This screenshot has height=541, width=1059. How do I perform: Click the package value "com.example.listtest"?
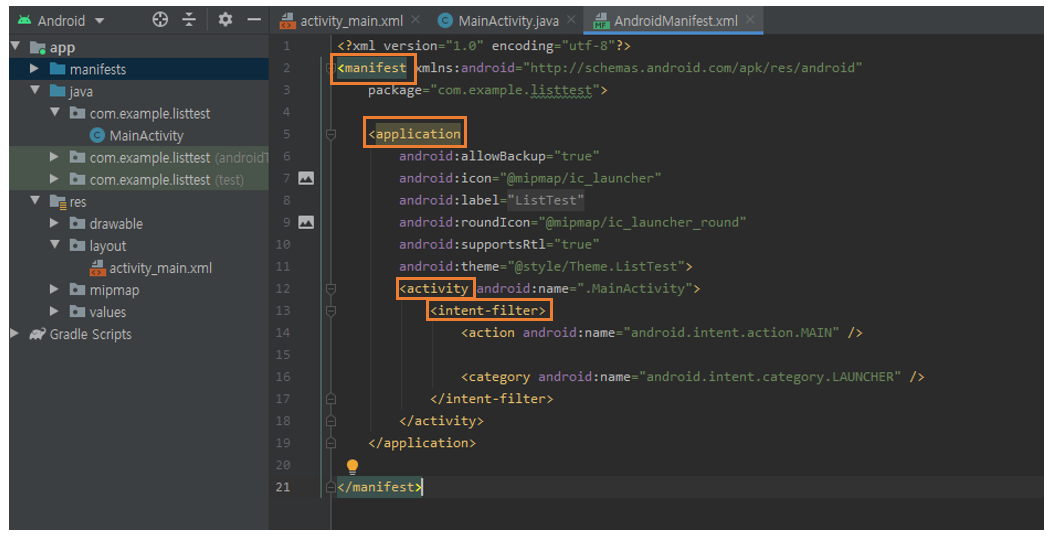[515, 90]
